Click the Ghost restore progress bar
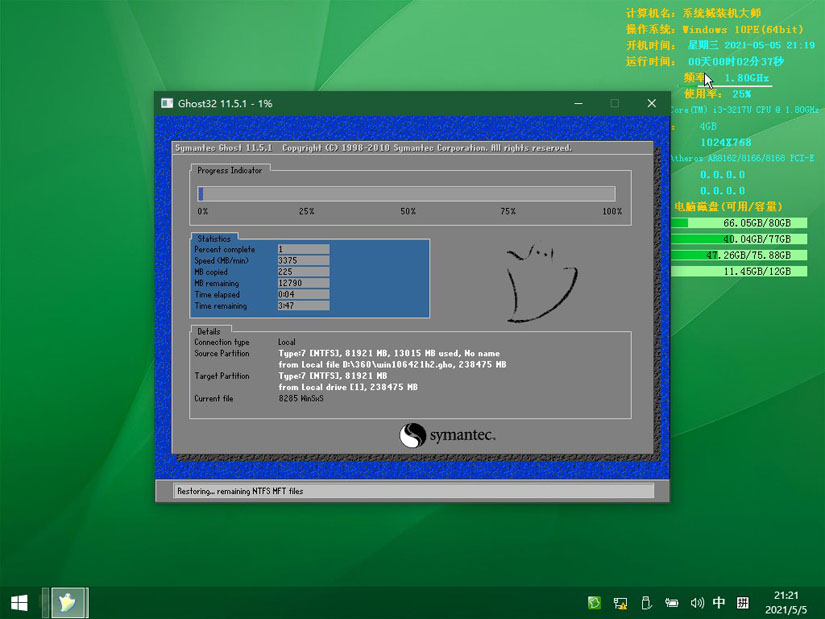The image size is (825, 619). [x=406, y=194]
